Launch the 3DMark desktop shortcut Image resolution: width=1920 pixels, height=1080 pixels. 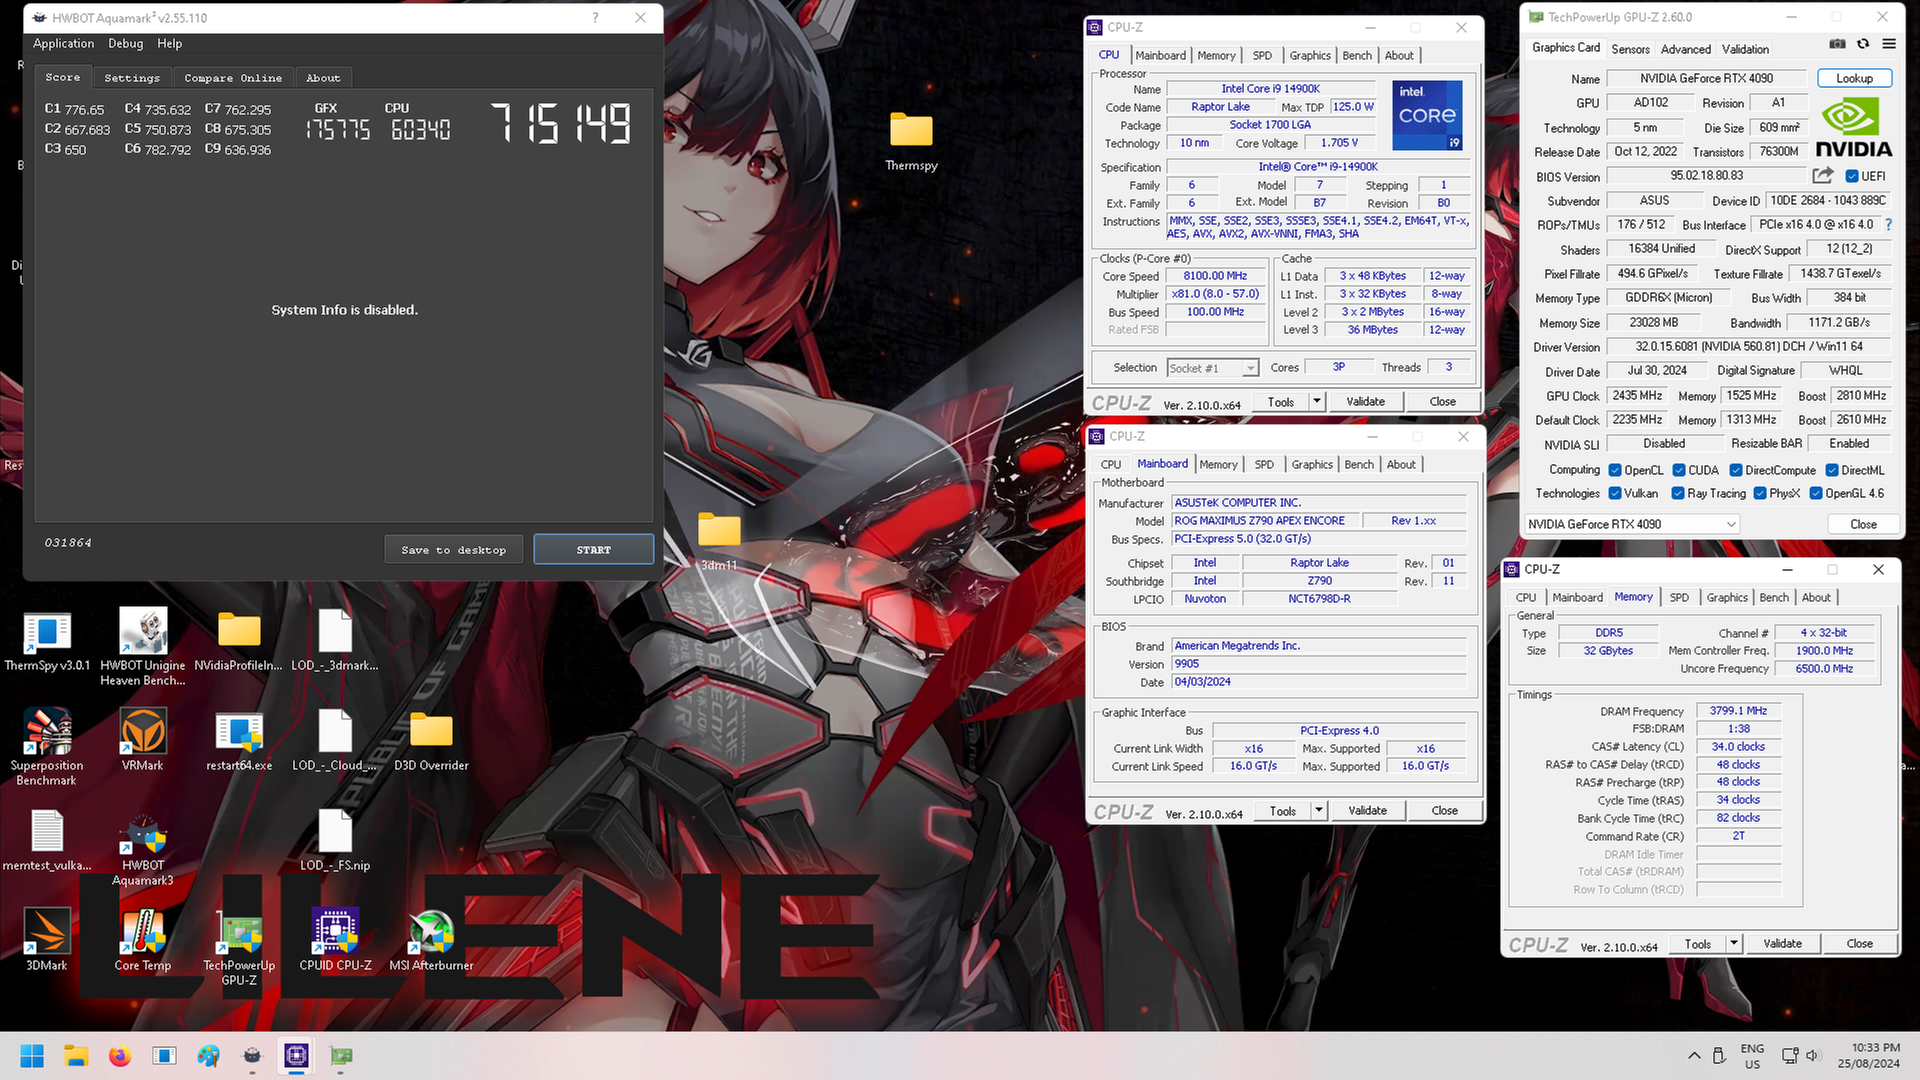click(47, 940)
